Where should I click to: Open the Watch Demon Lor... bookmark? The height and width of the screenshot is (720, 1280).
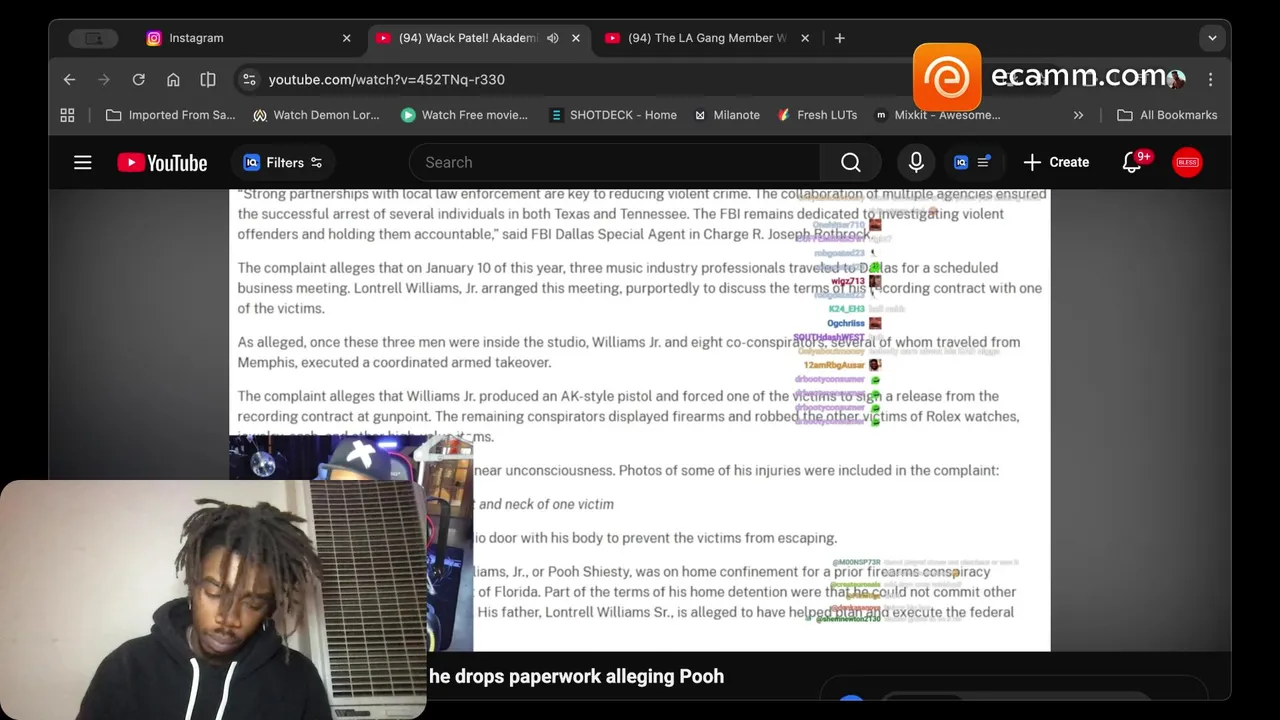click(316, 115)
